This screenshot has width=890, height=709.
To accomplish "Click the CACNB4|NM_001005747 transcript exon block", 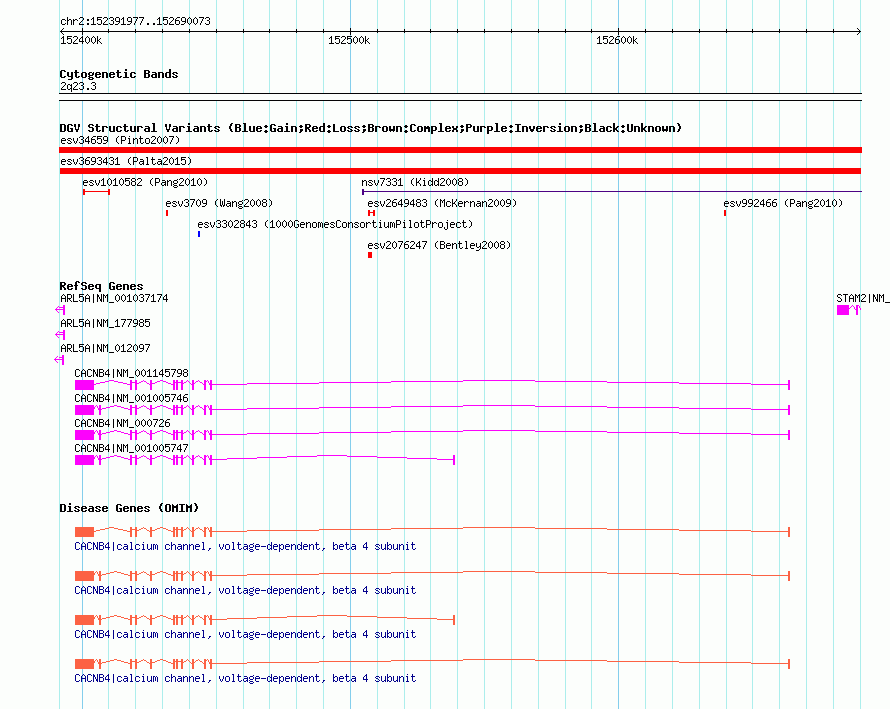I will [85, 460].
